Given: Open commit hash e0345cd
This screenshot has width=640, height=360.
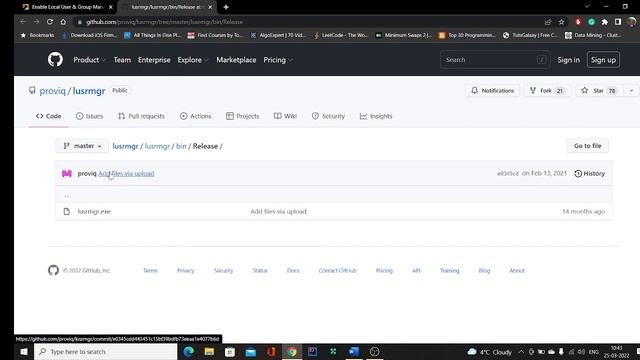Looking at the screenshot, I should pyautogui.click(x=508, y=173).
